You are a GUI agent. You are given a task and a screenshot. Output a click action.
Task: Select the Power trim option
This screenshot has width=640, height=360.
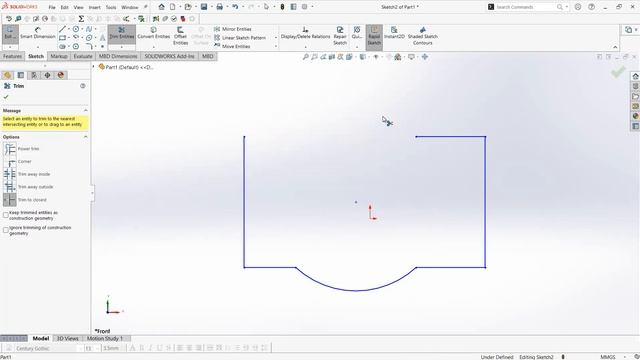pos(21,149)
